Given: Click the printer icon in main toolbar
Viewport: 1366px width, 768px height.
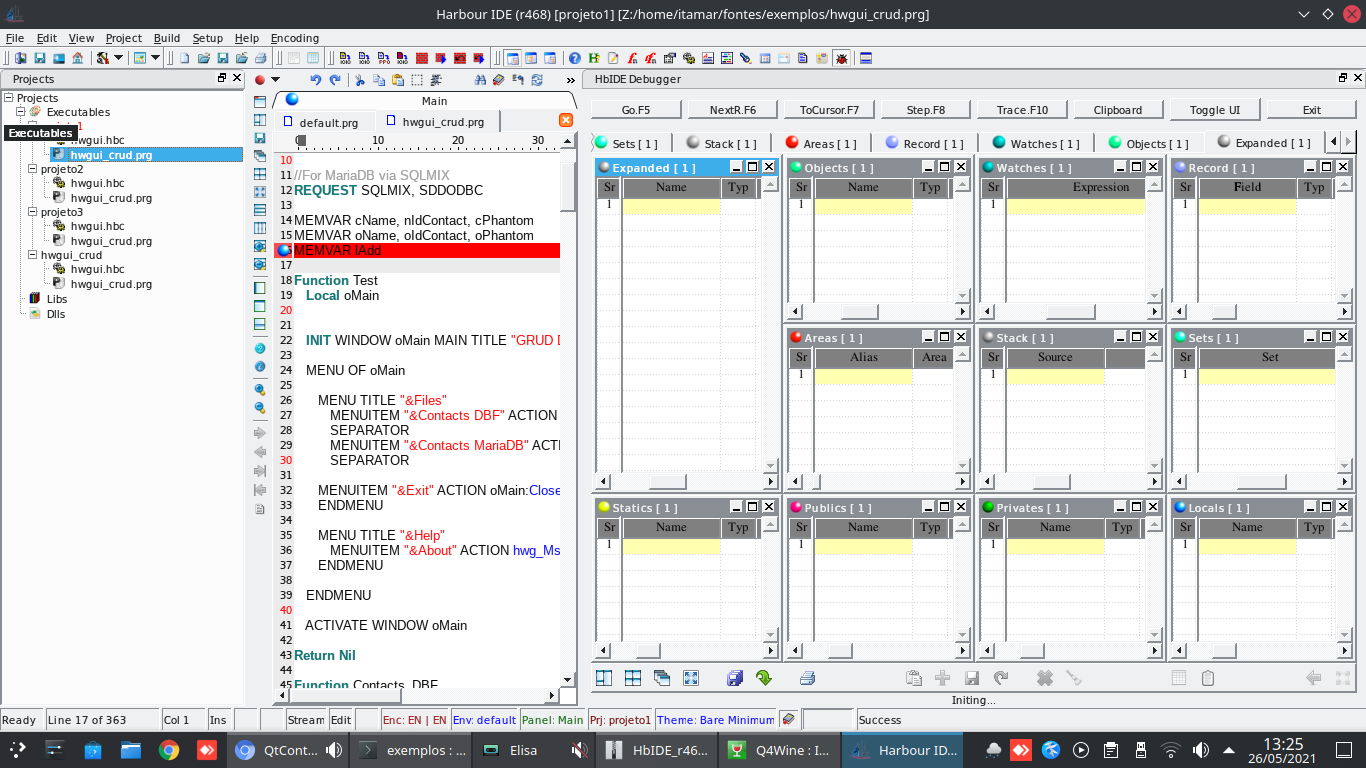Looking at the screenshot, I should pyautogui.click(x=260, y=58).
